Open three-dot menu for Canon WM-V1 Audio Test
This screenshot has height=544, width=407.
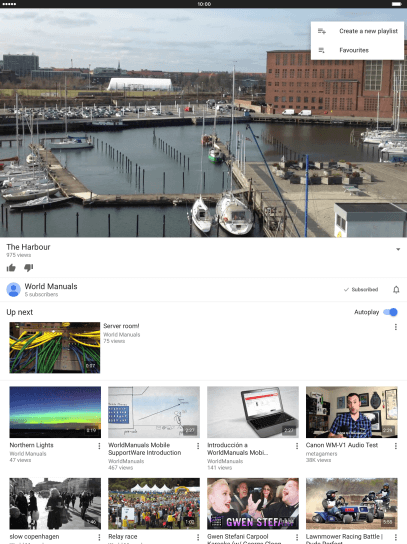coord(396,446)
